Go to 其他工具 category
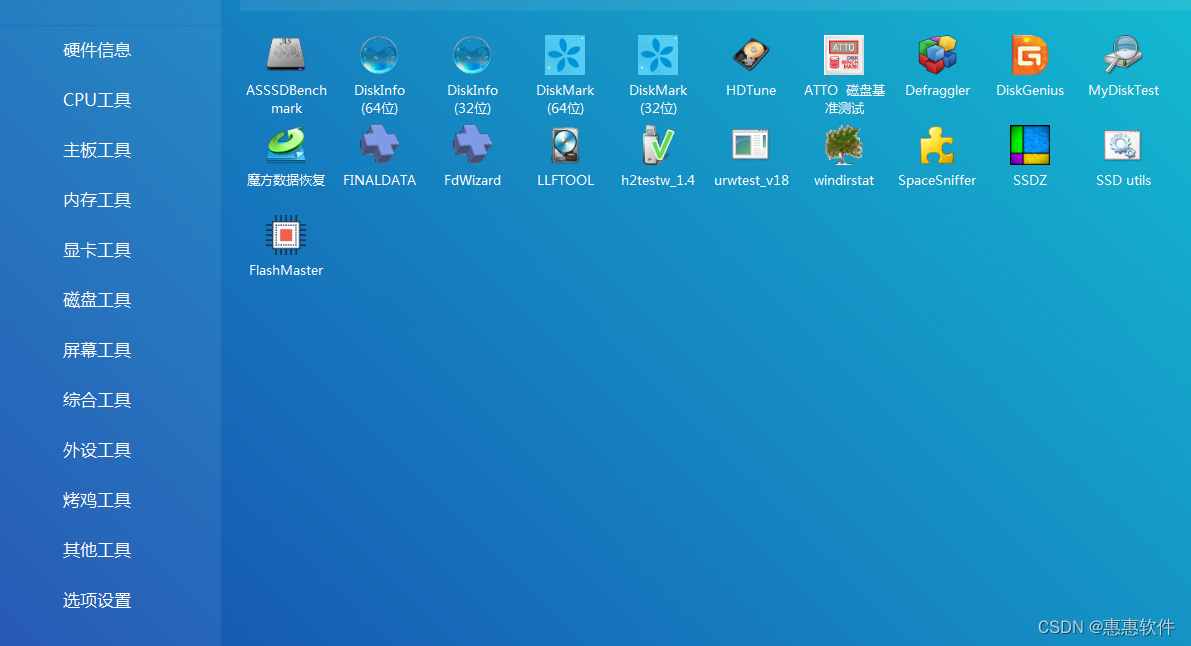Screen dimensions: 1191x646 pyautogui.click(x=97, y=550)
